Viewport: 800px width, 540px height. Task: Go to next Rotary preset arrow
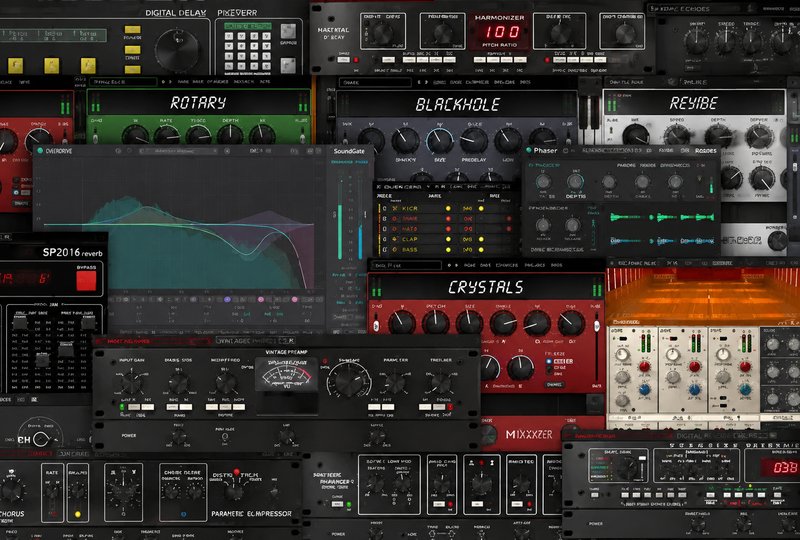(170, 82)
